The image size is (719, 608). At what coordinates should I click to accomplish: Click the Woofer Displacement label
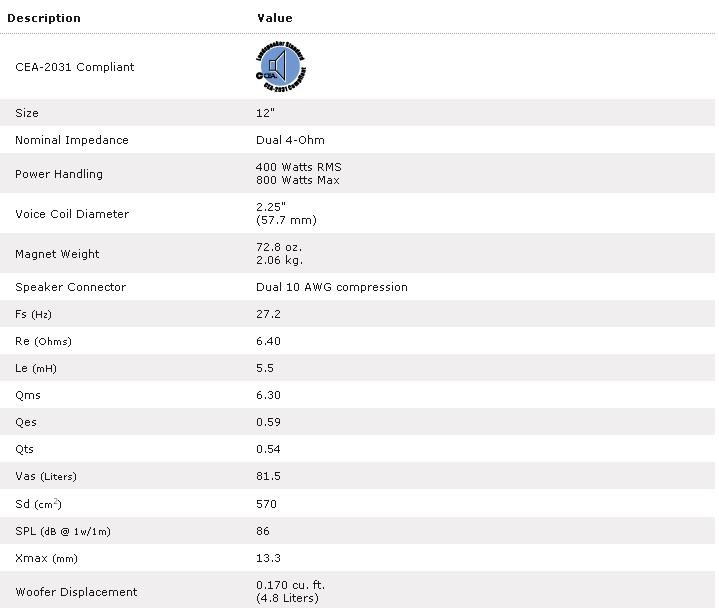[76, 592]
